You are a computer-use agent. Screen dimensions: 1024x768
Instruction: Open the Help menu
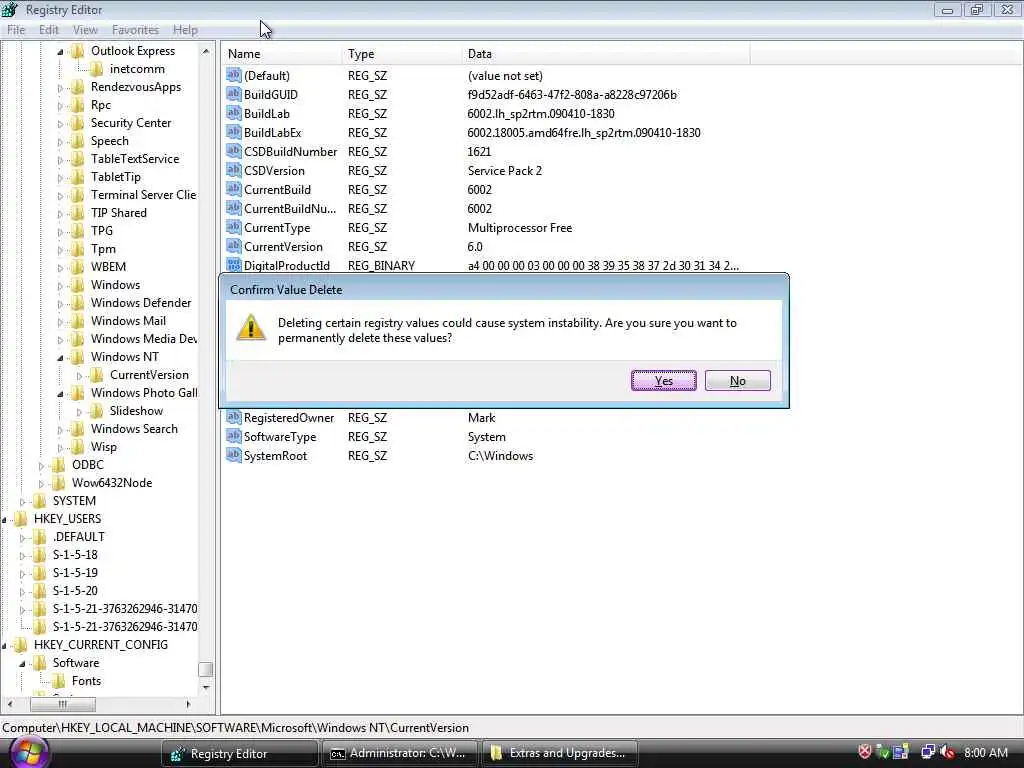coord(185,30)
